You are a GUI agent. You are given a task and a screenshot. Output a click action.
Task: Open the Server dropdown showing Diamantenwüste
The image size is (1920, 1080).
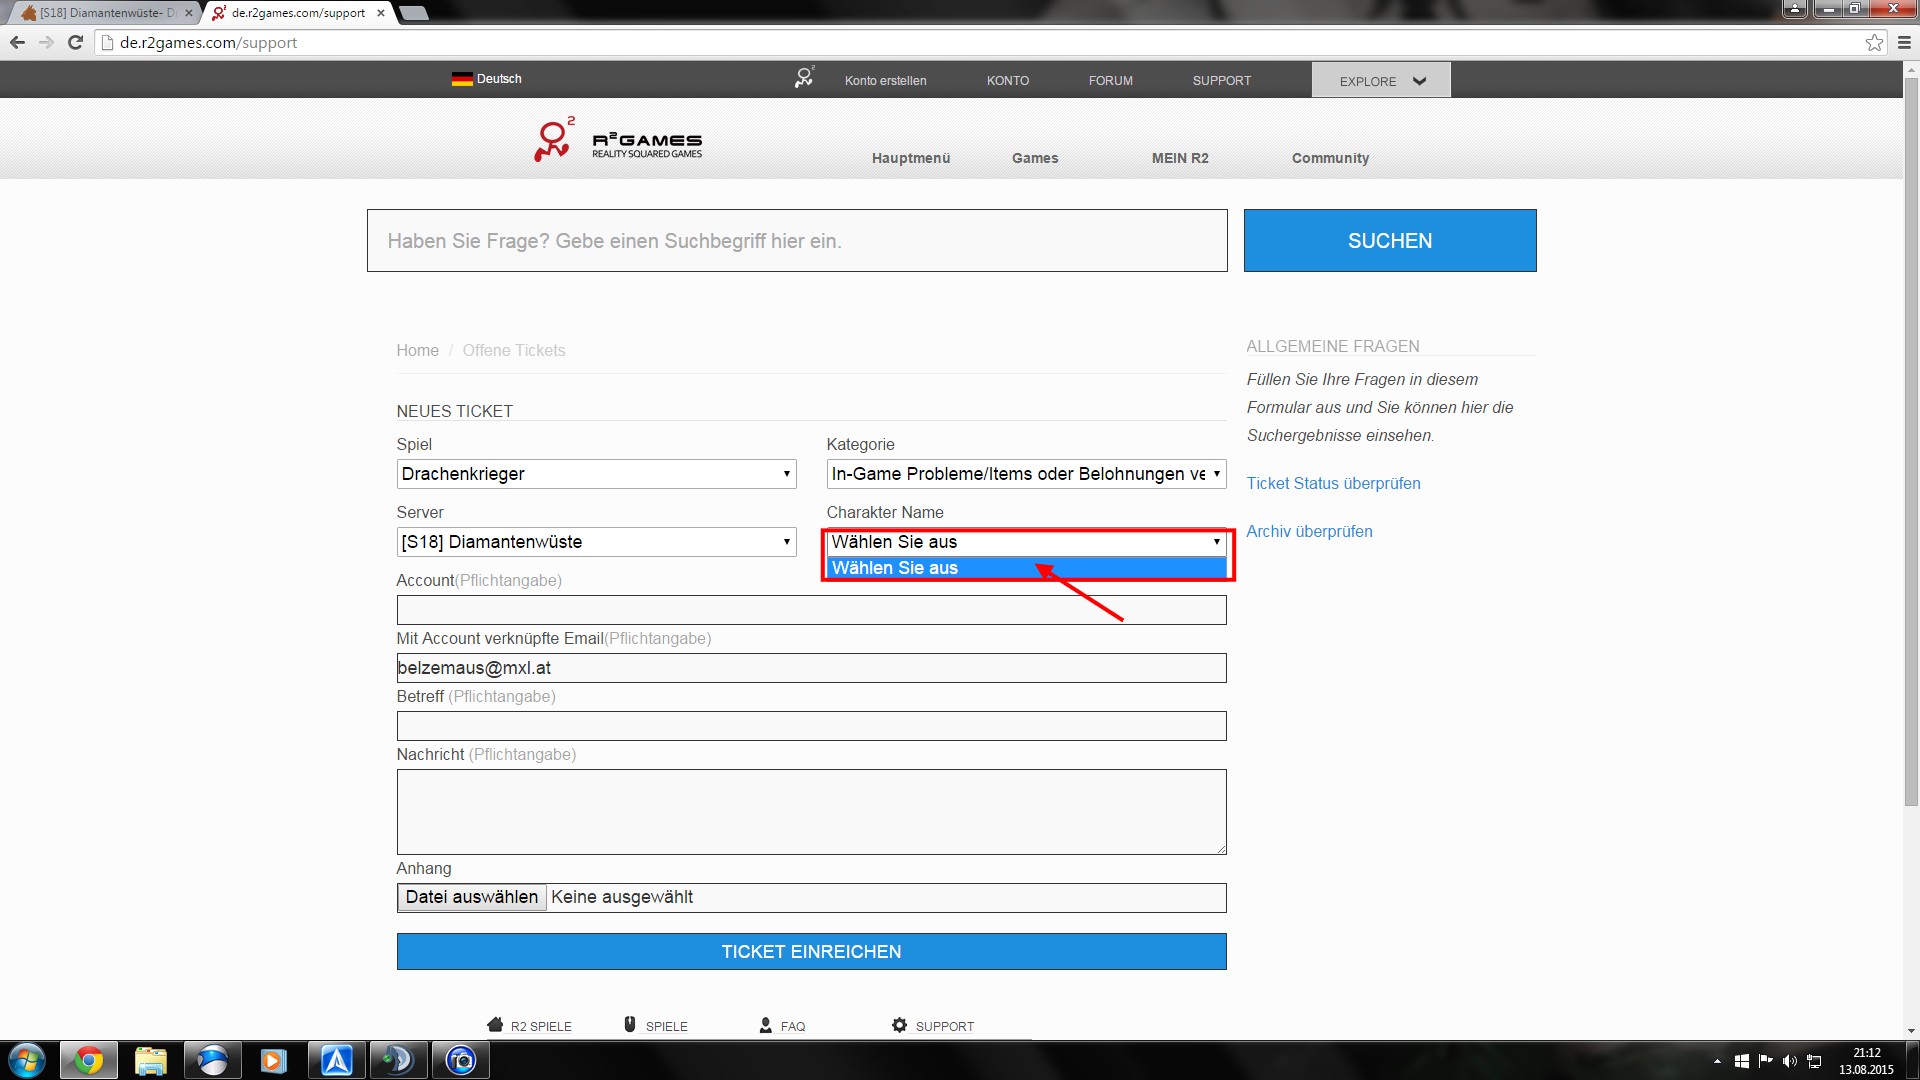(596, 542)
